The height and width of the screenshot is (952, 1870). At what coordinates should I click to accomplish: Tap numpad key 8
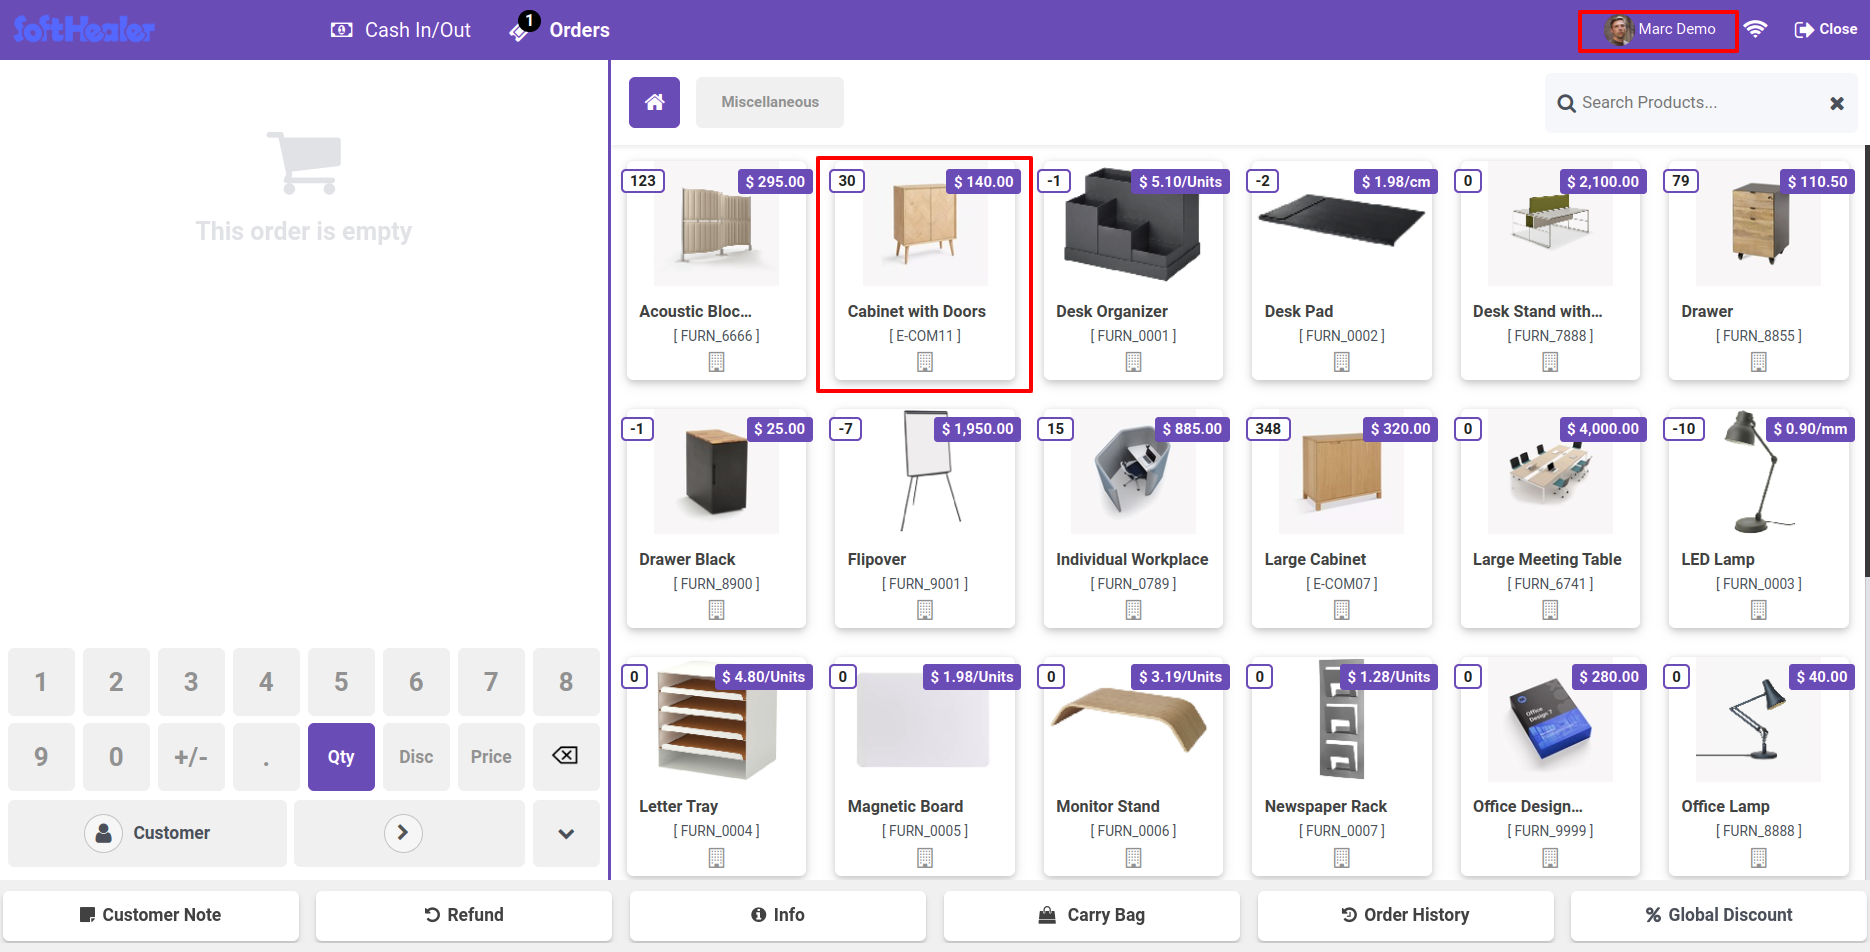[566, 682]
